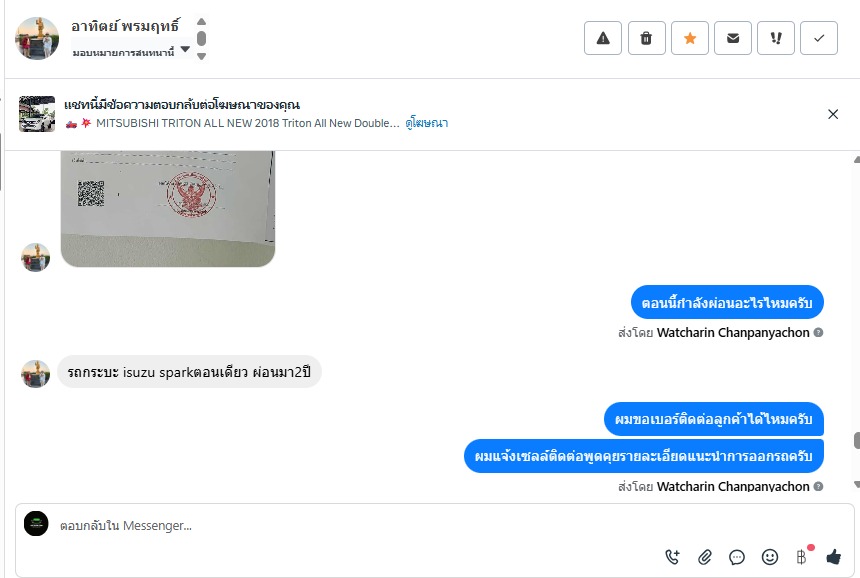Open the emoji picker smiley icon
Viewport: 860px width, 578px height.
pos(770,557)
